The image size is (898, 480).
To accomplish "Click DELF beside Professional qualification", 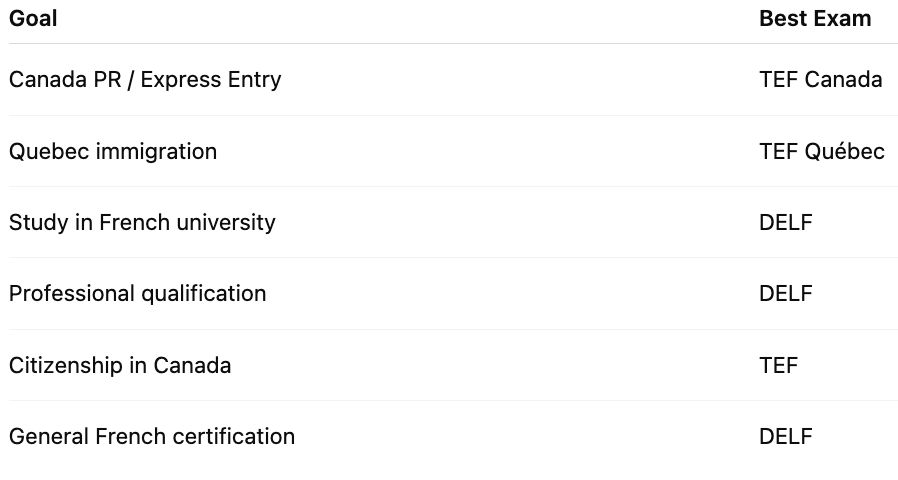I will coord(786,293).
